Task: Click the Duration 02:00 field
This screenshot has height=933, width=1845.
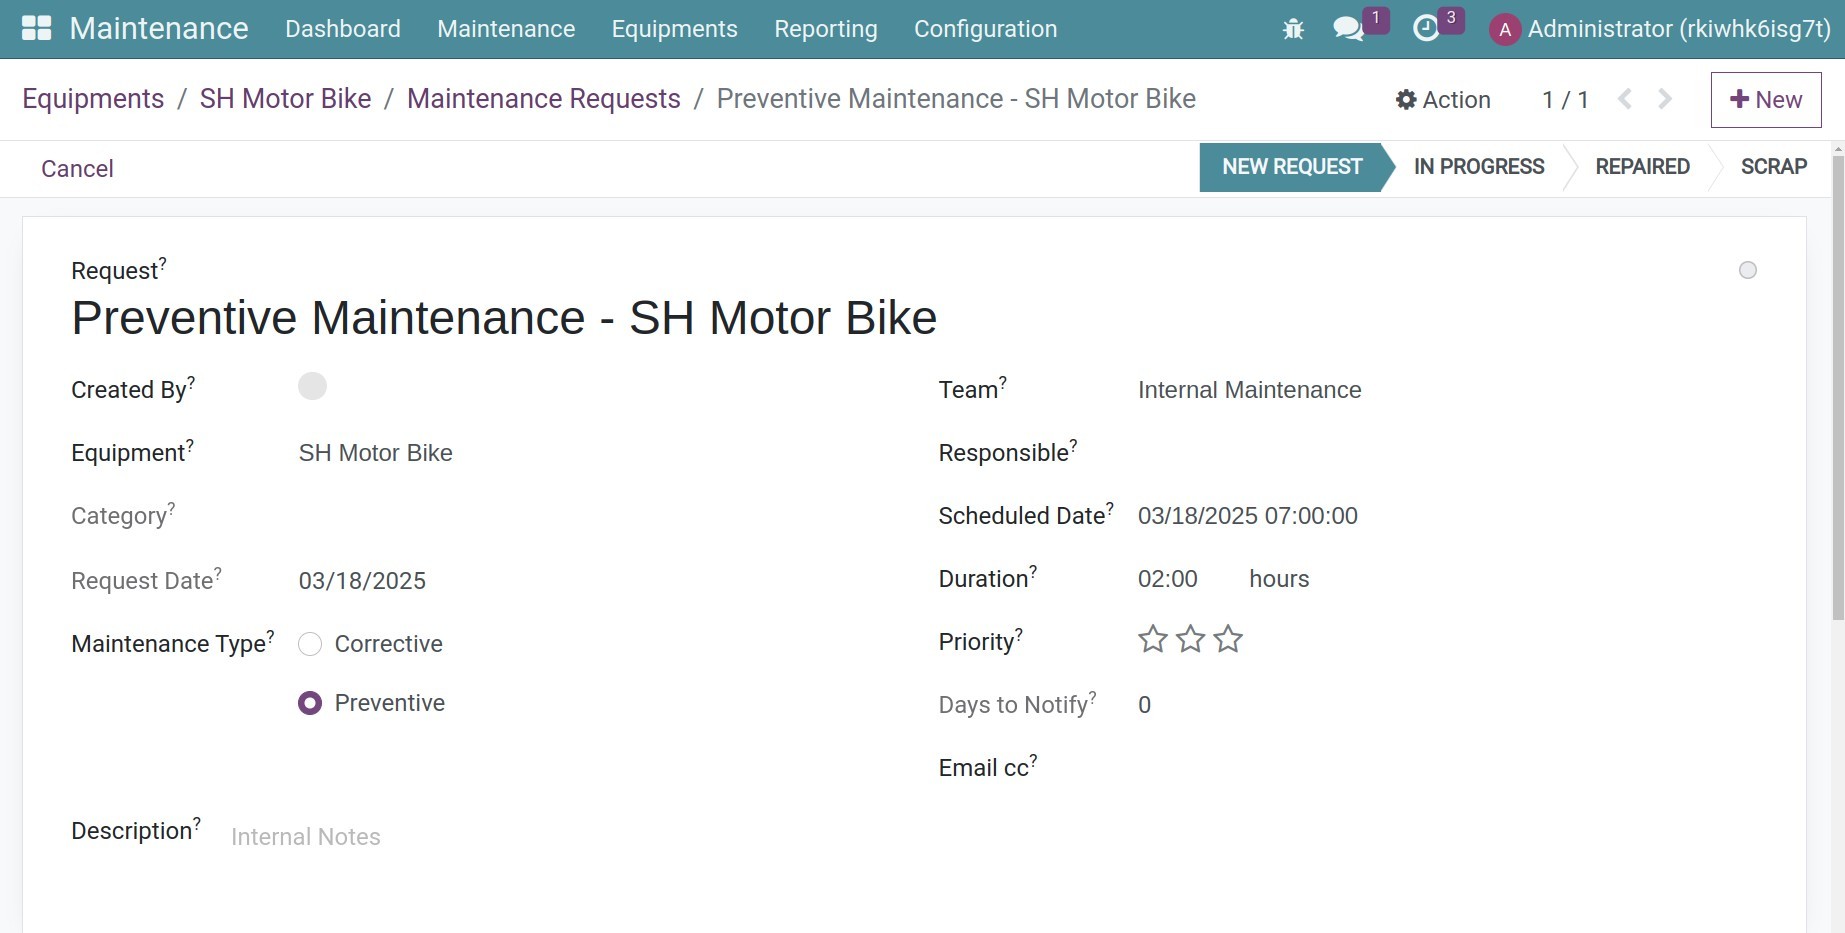Action: point(1168,579)
